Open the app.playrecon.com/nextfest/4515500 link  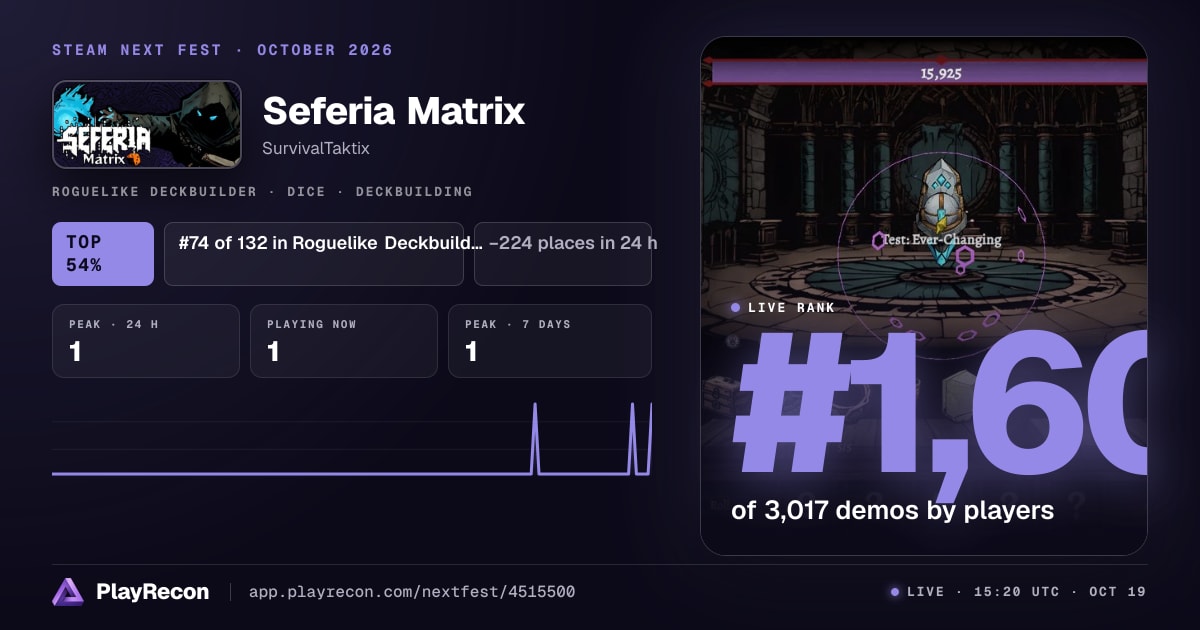click(x=411, y=592)
